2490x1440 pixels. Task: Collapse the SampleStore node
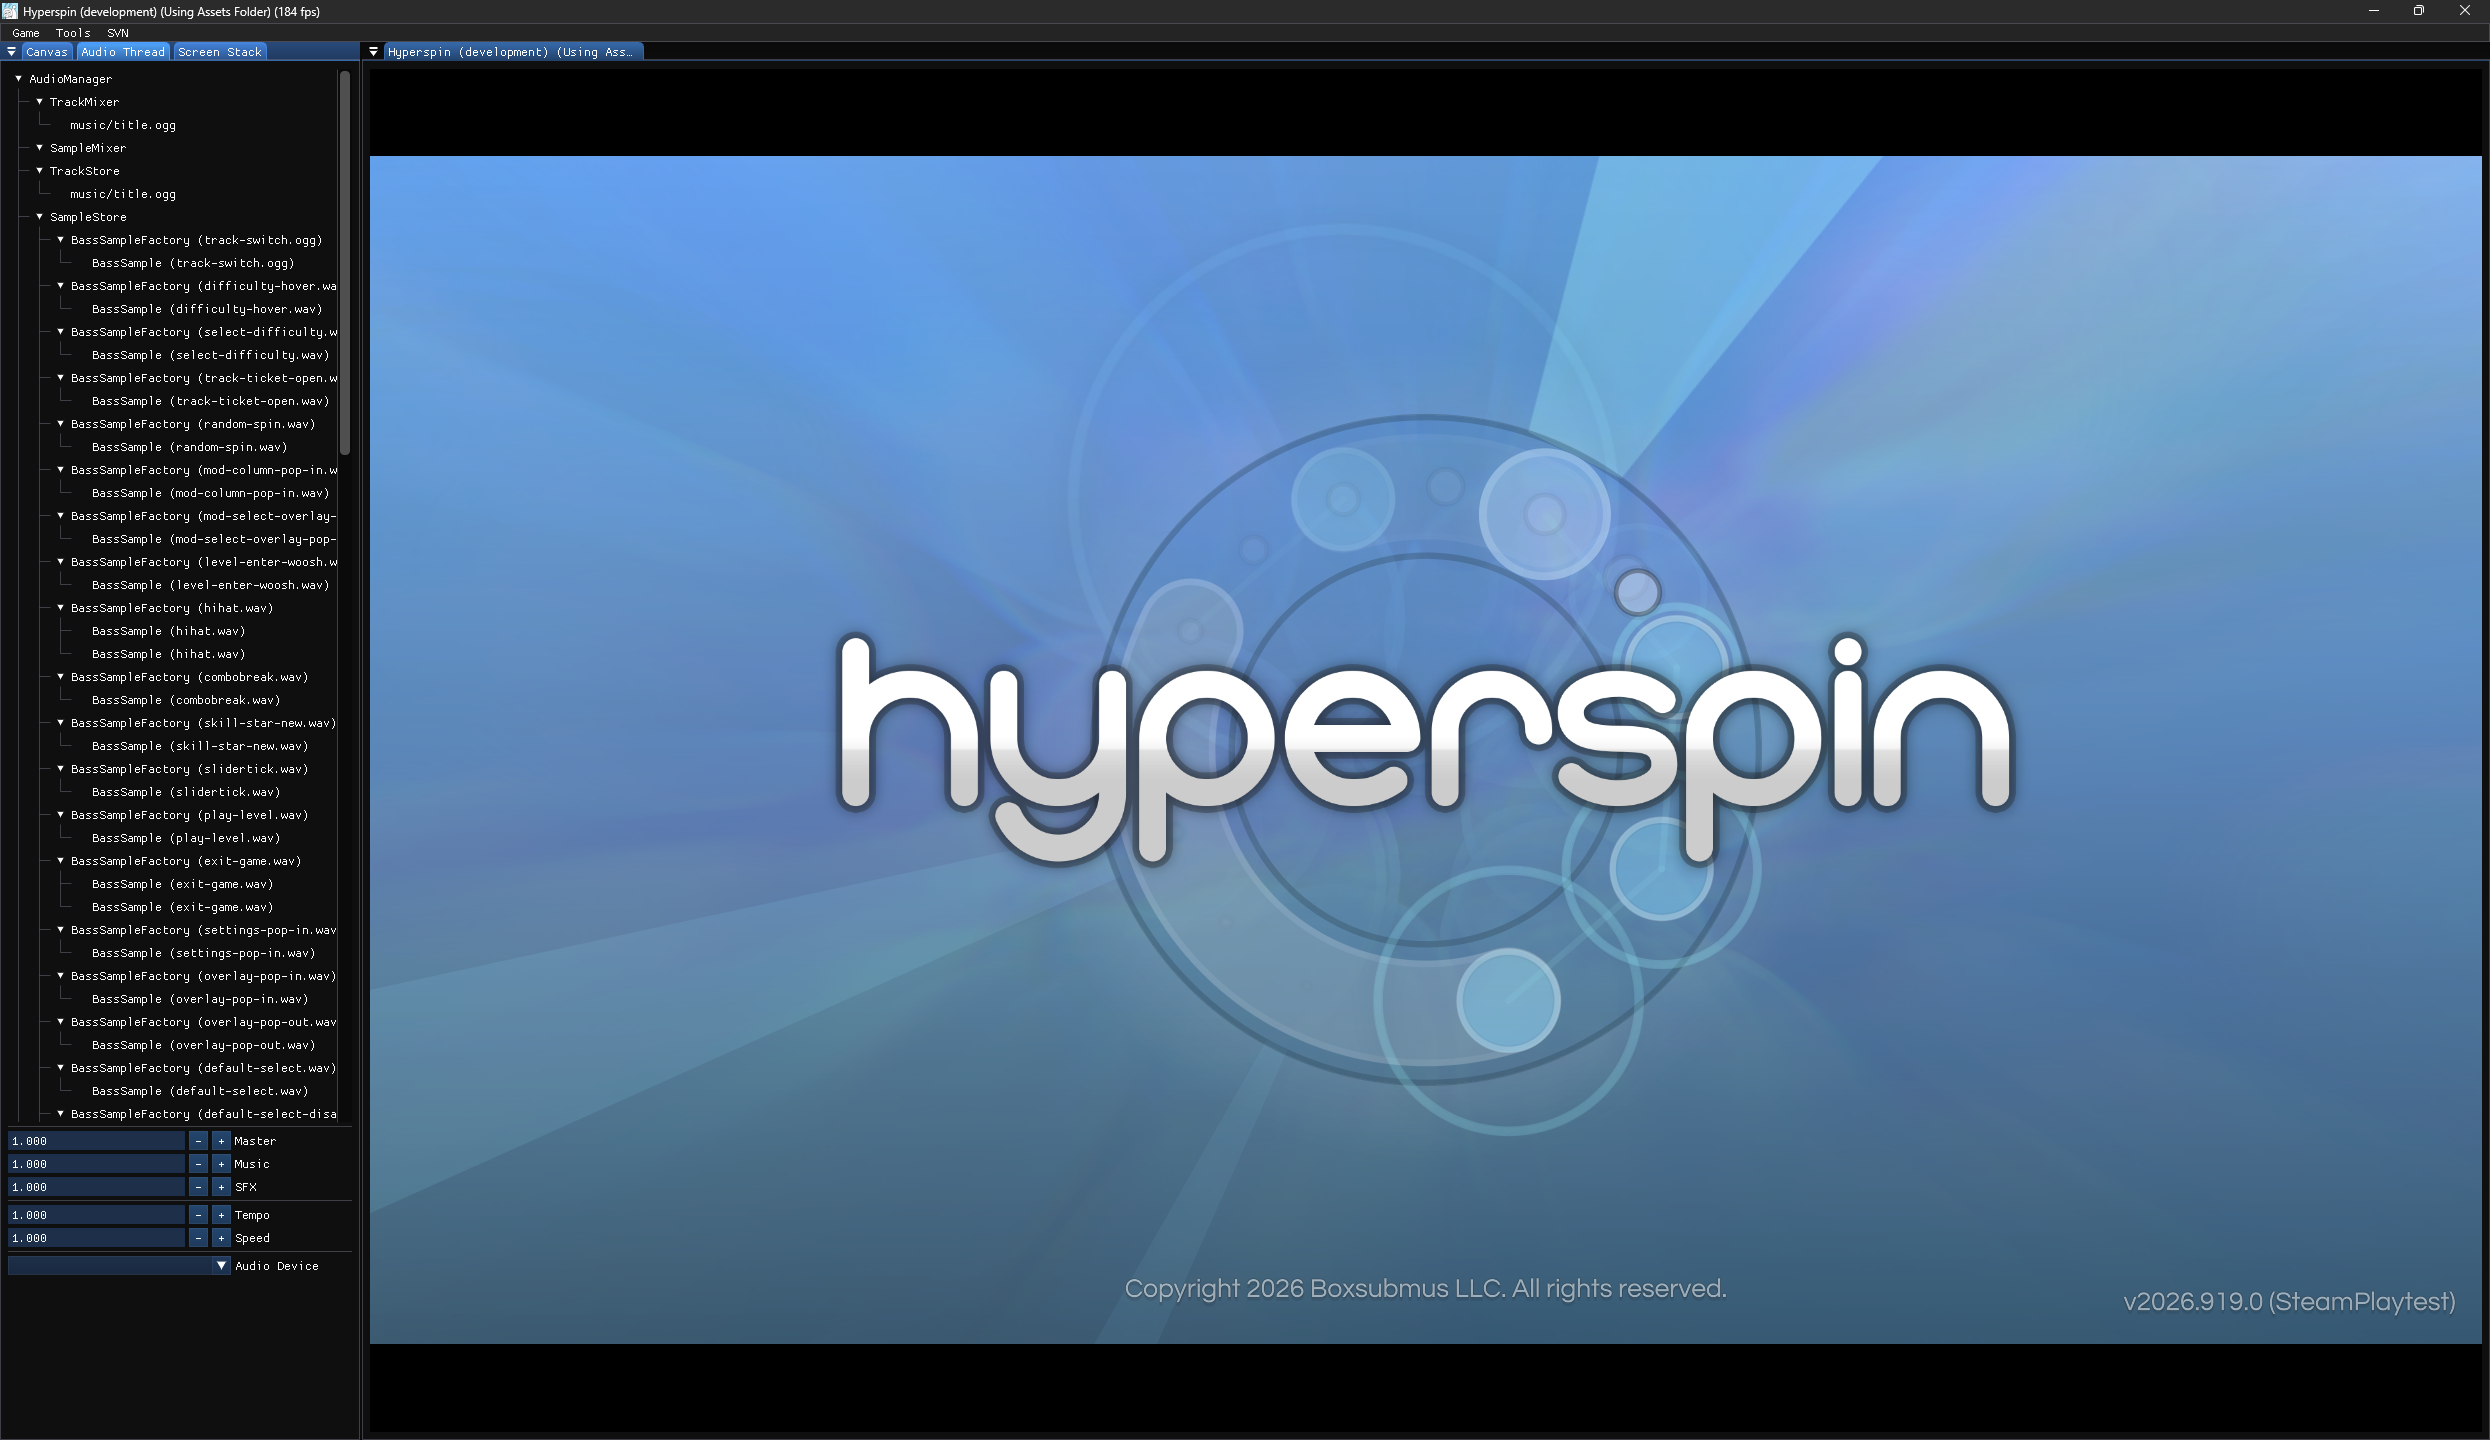[39, 217]
